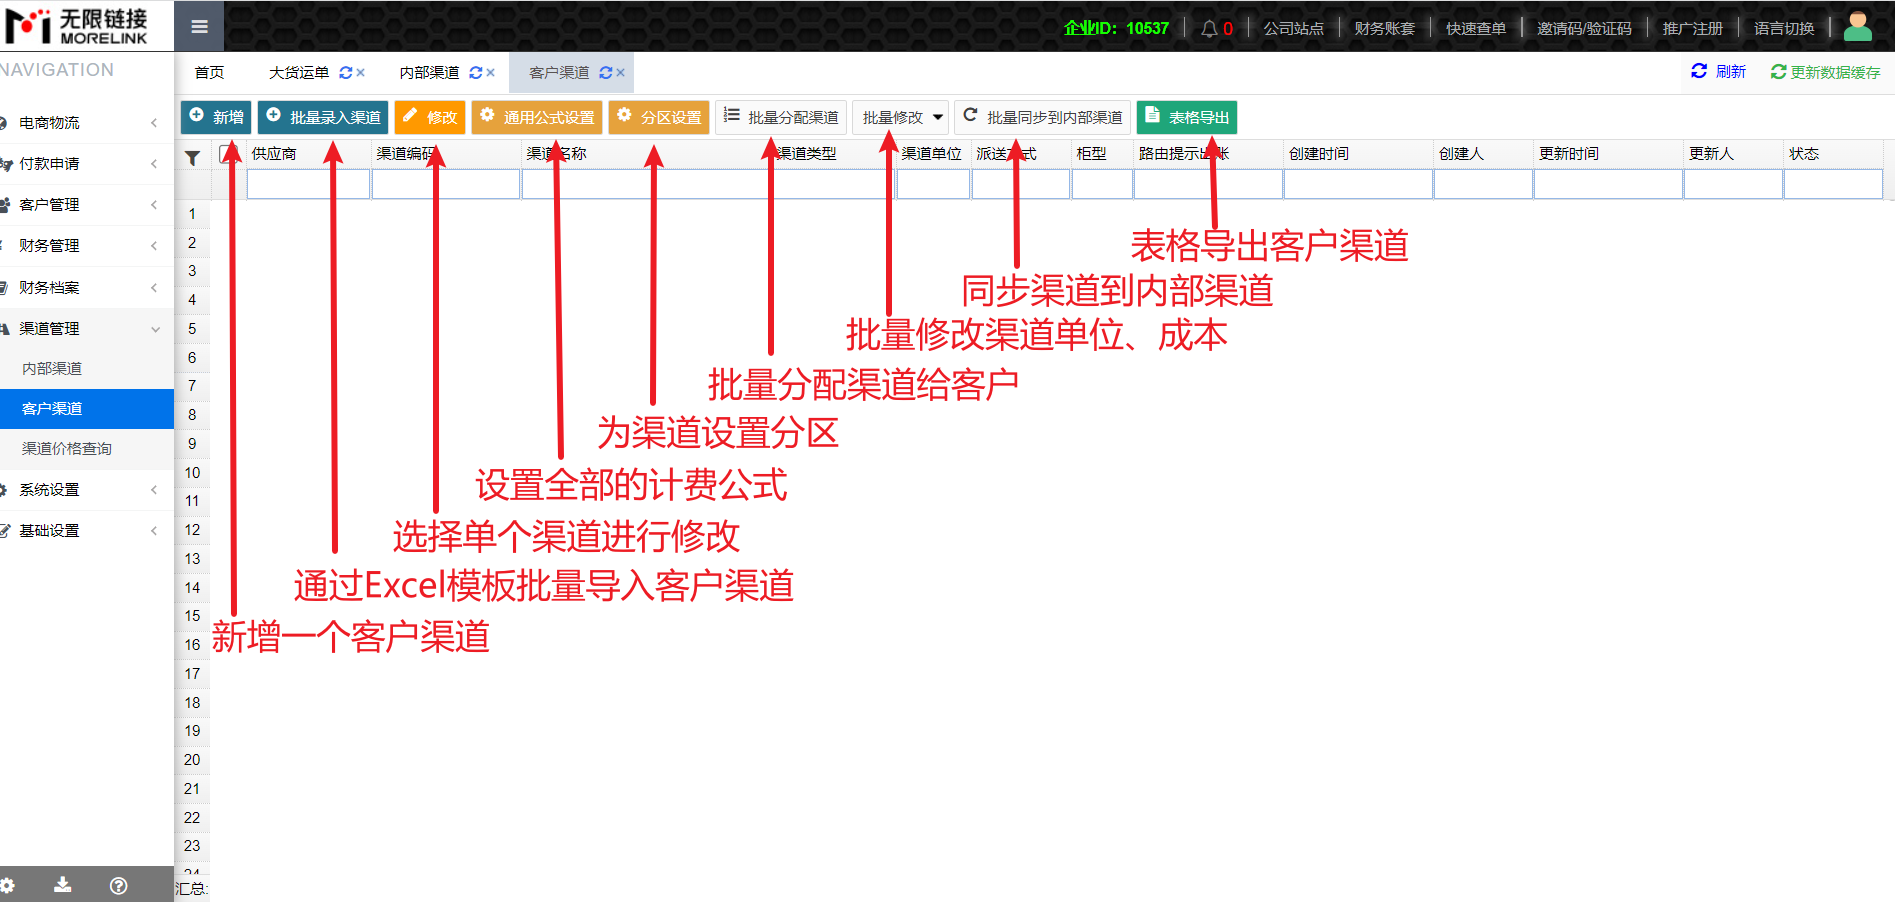Reload the 大货运单 tab using its refresh icon
The height and width of the screenshot is (902, 1895).
345,73
